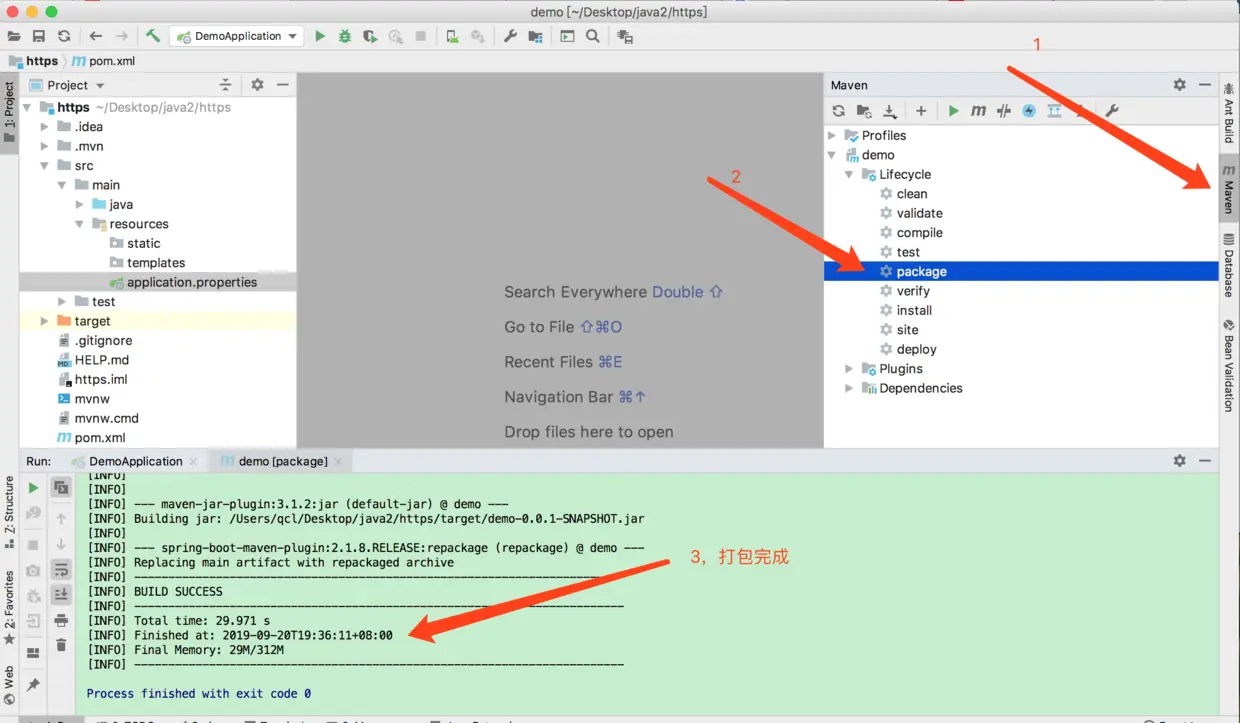
Task: Expand the Dependencies node in Maven panel
Action: pyautogui.click(x=849, y=389)
